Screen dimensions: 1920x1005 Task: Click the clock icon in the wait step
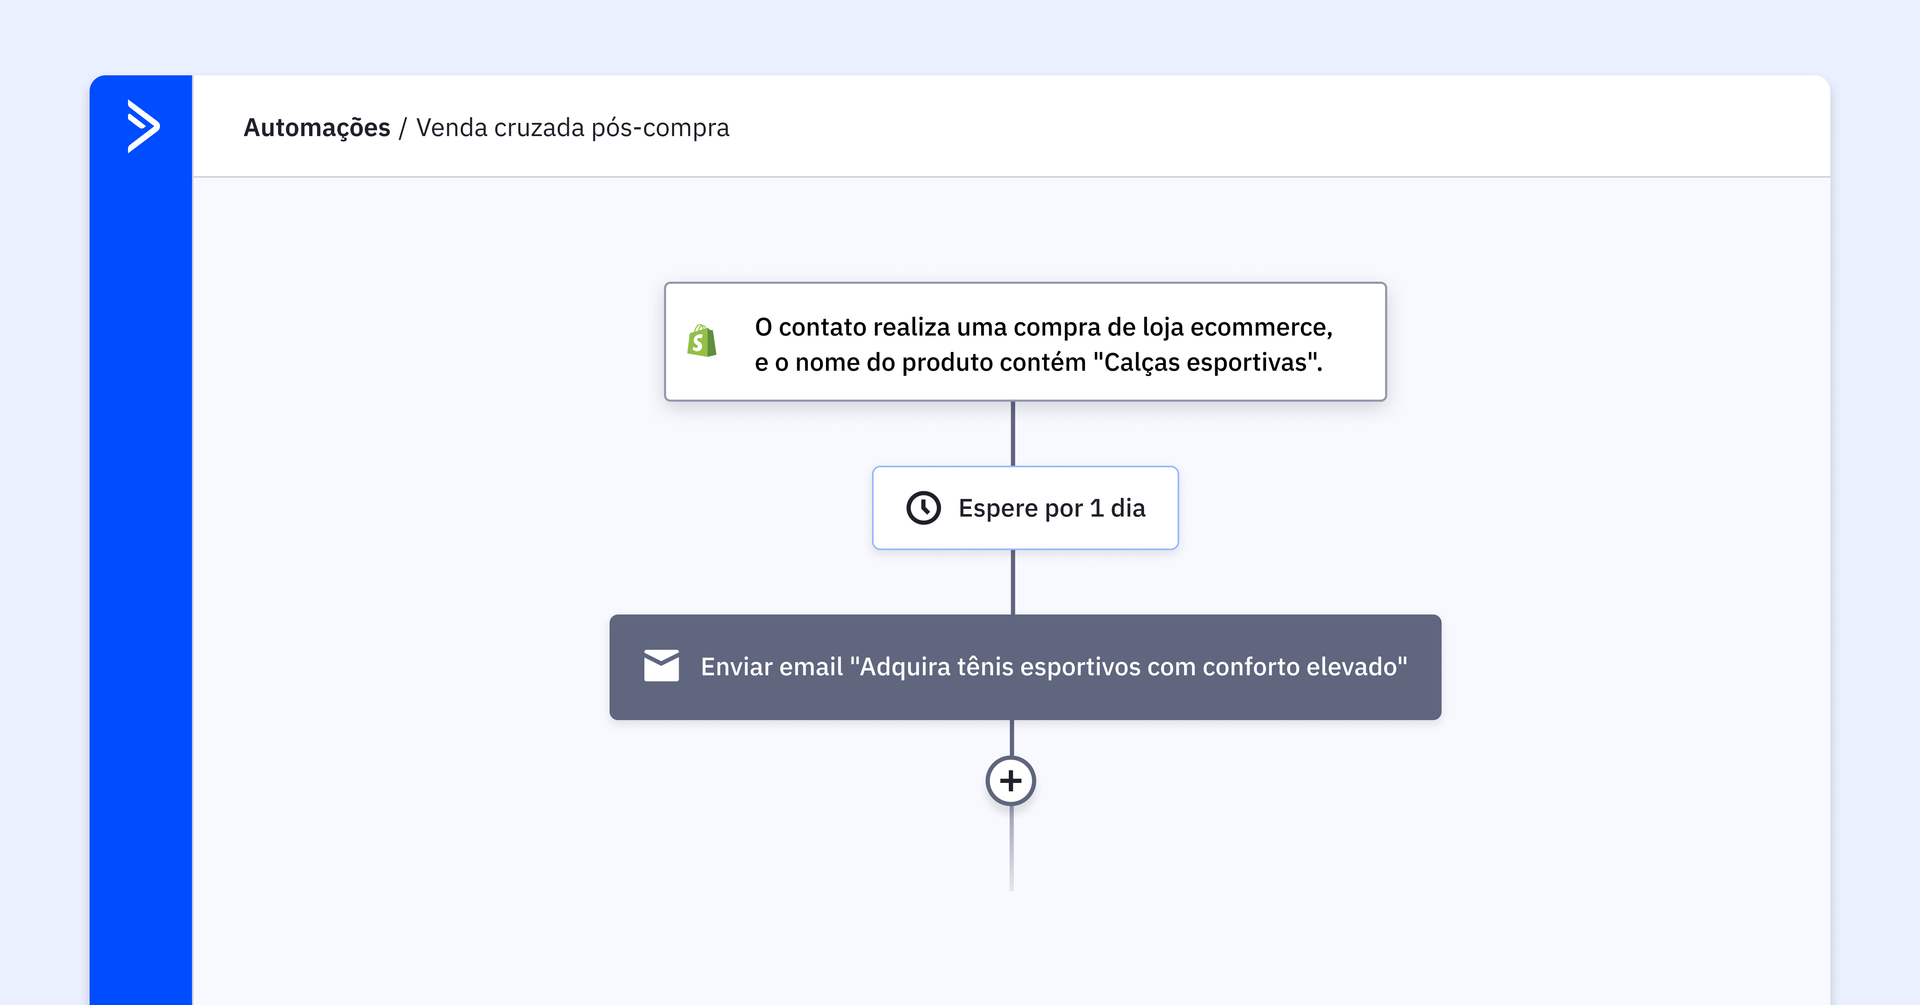923,508
